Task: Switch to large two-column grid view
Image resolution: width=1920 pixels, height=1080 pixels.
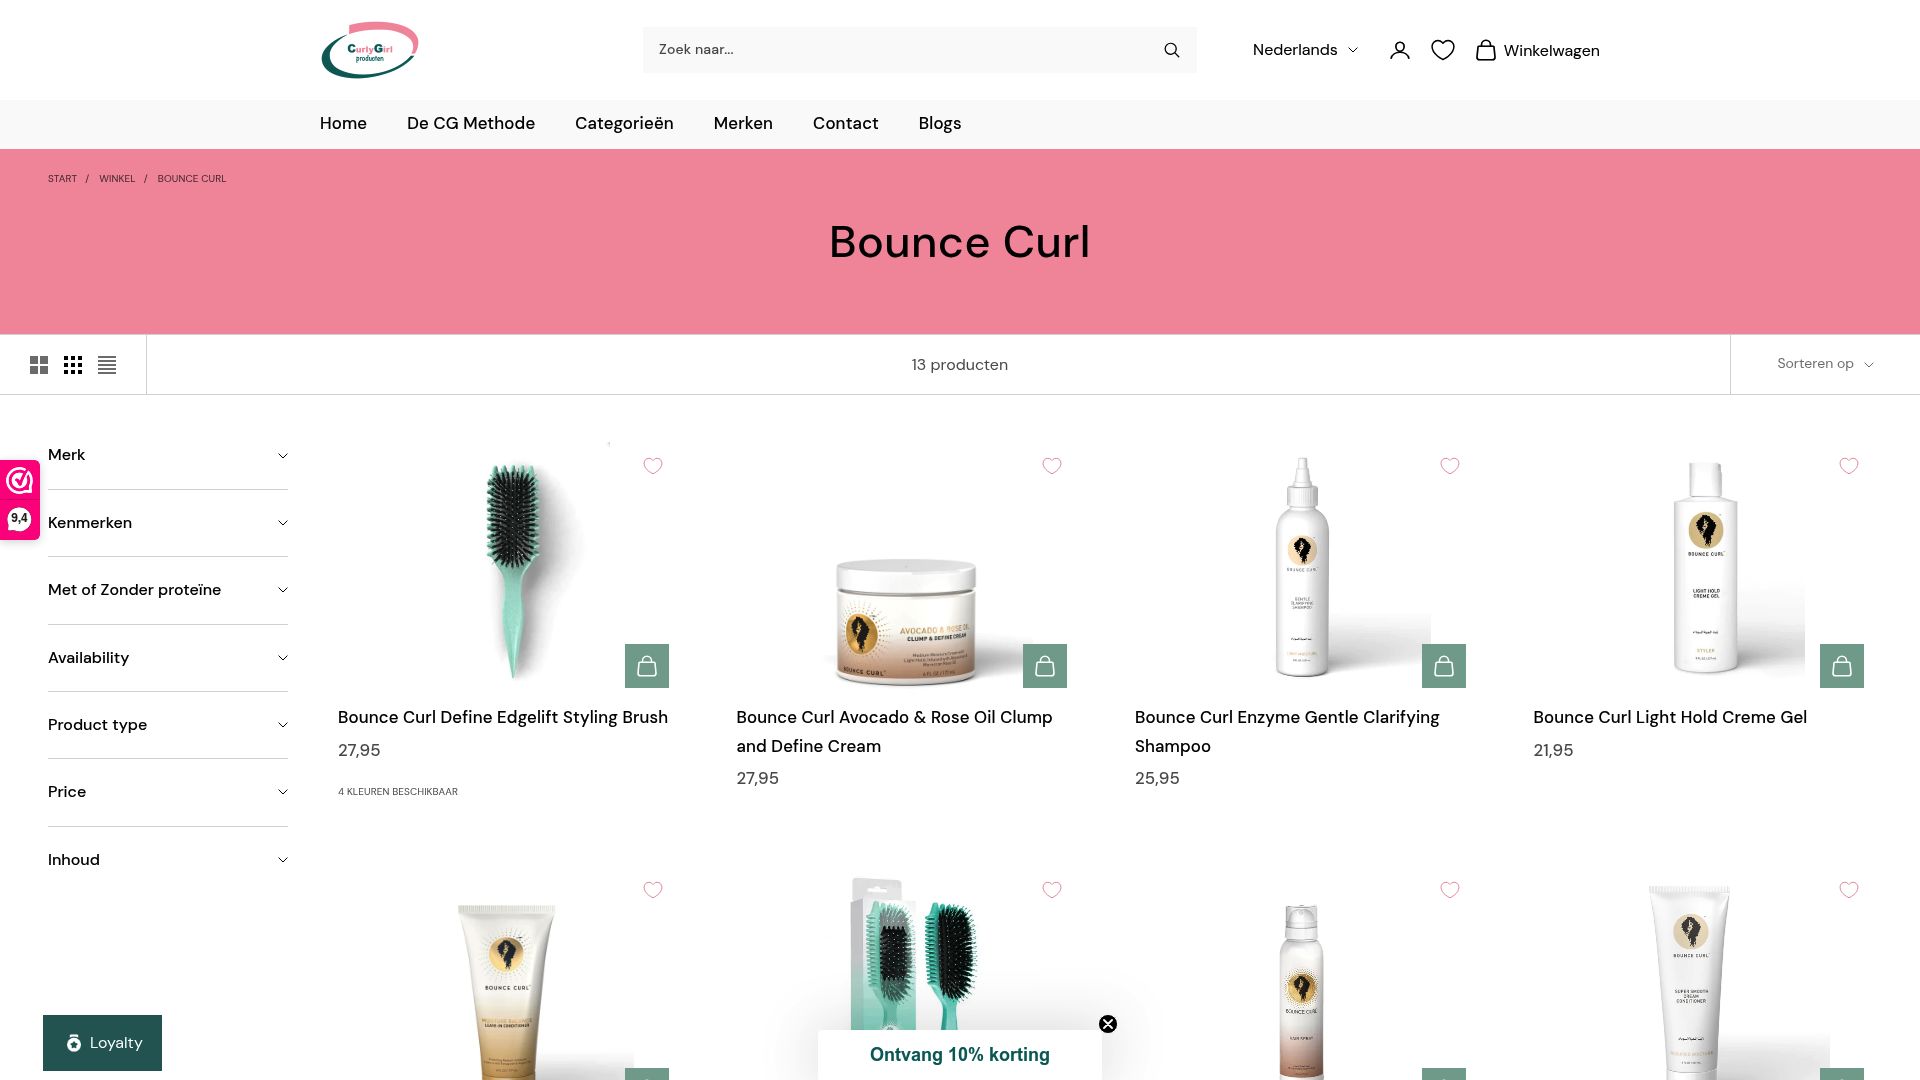Action: click(39, 365)
